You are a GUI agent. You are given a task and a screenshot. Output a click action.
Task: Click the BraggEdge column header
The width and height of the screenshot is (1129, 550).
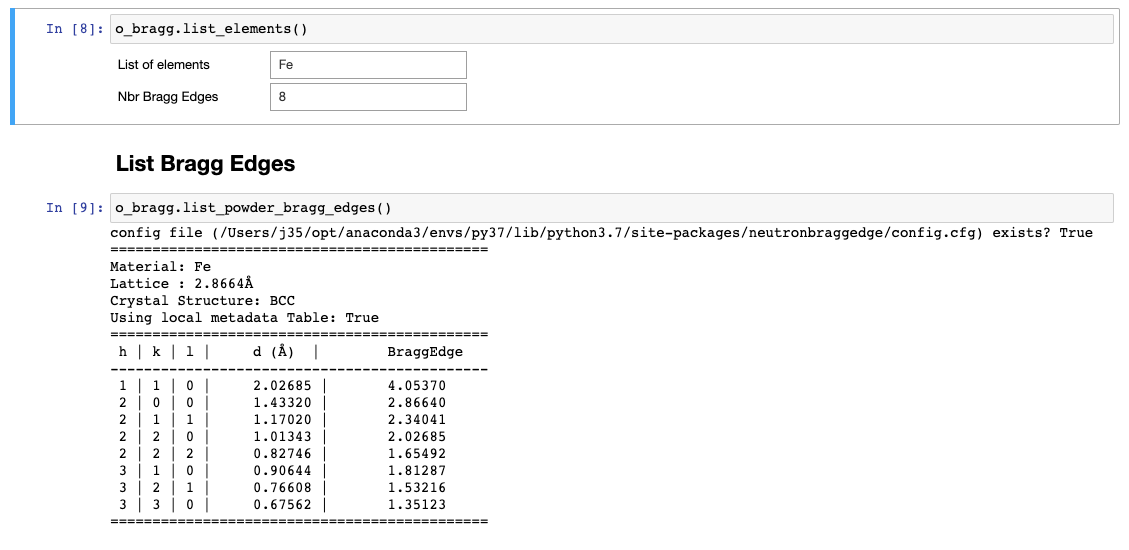(424, 352)
